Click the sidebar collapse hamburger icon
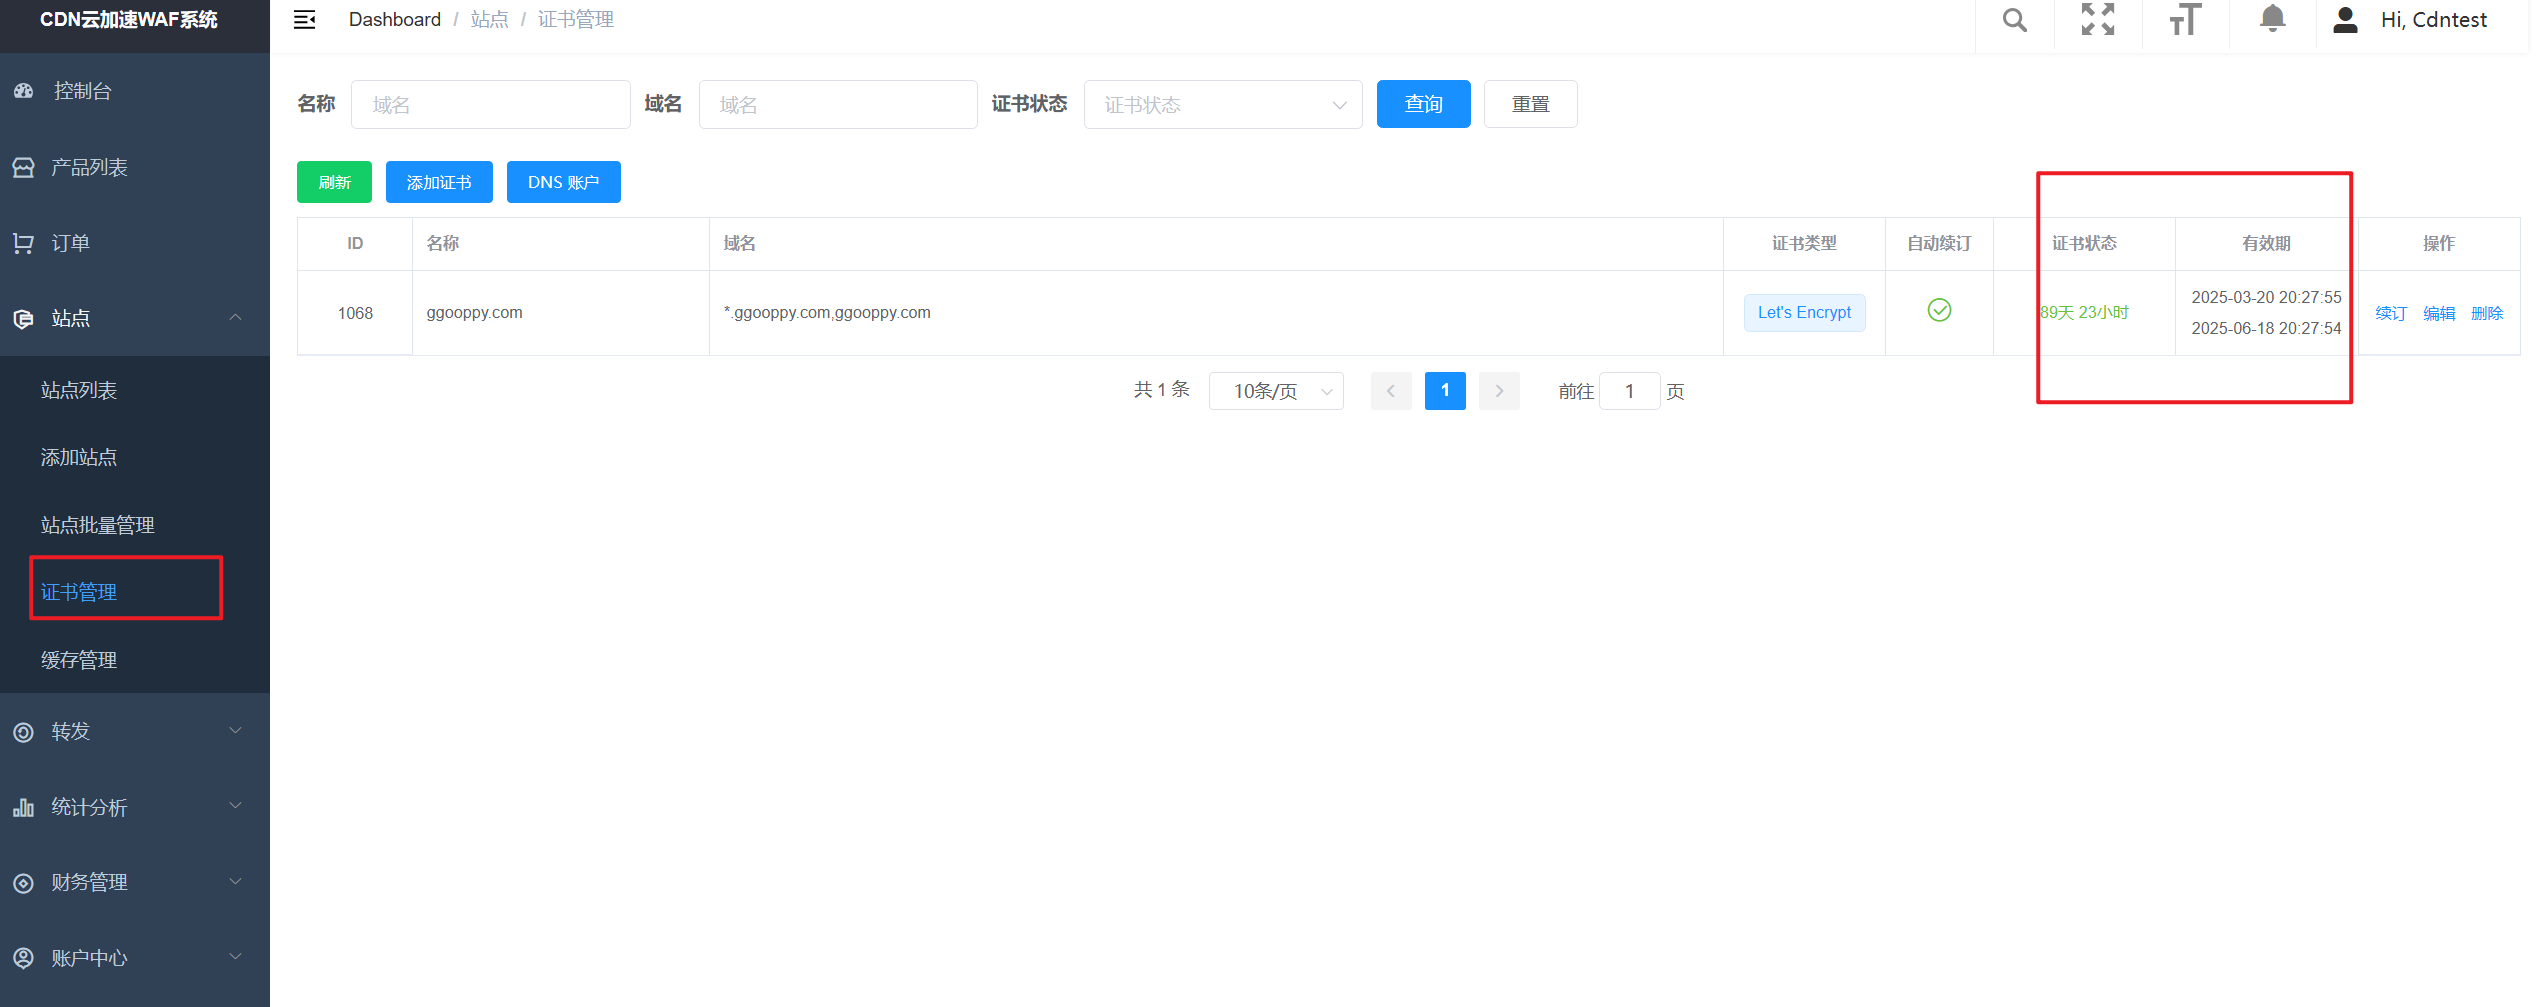Screen dimensions: 2547x1007 304,20
